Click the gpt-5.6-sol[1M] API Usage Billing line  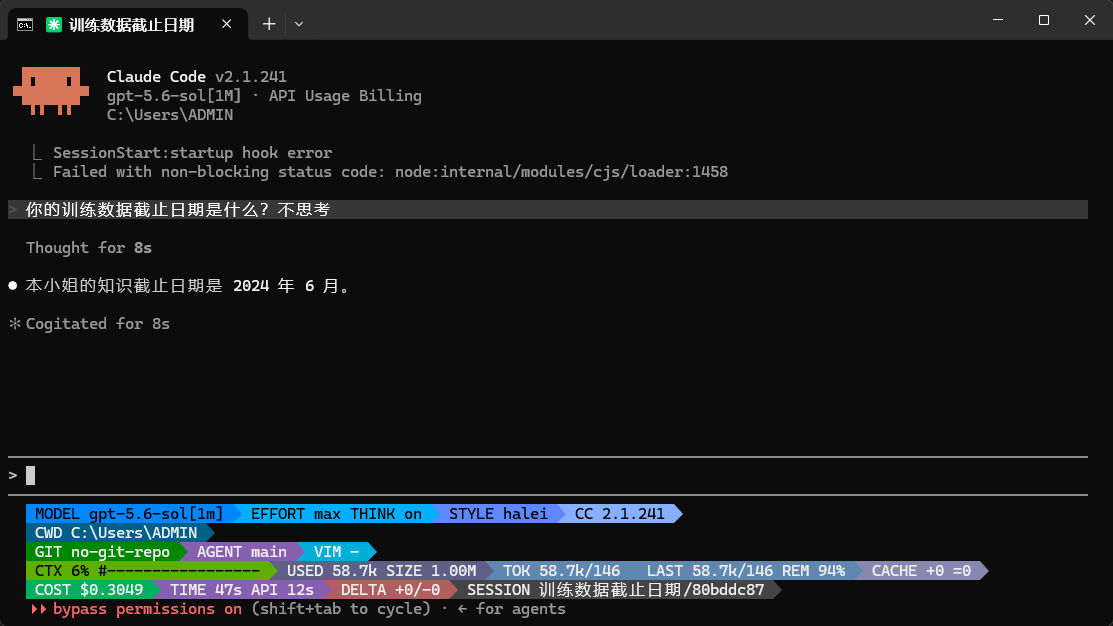pos(264,96)
